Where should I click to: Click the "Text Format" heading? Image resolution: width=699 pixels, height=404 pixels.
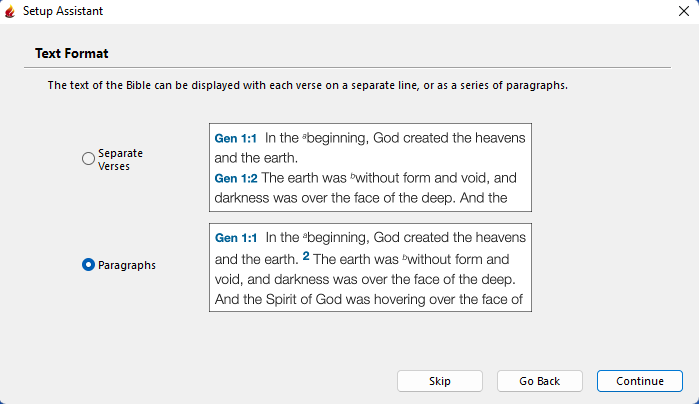(72, 53)
